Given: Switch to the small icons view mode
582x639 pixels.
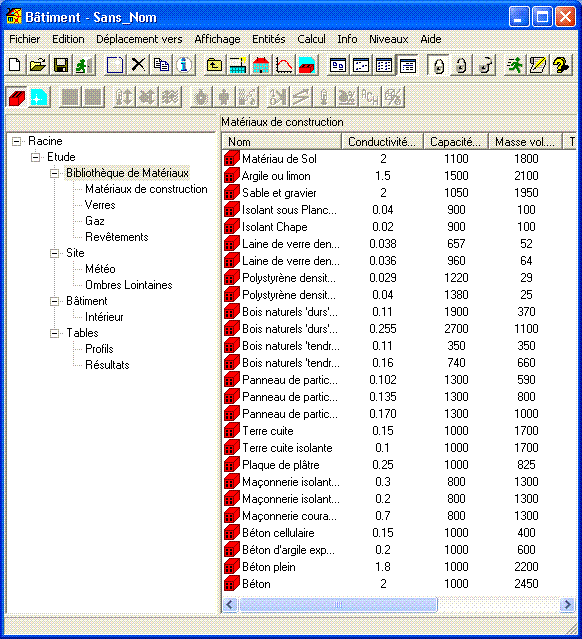Looking at the screenshot, I should pyautogui.click(x=361, y=65).
